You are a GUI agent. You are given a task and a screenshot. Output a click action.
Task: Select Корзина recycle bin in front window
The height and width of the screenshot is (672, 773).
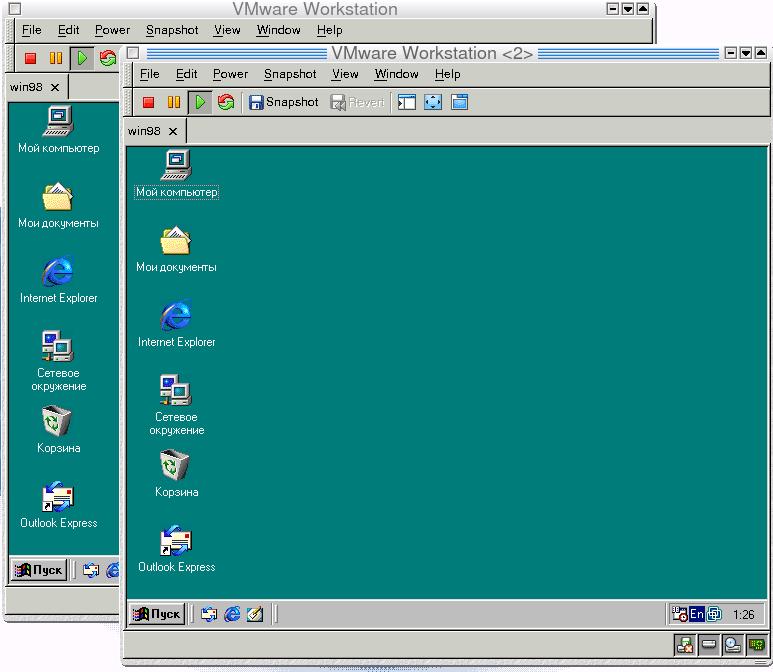point(176,474)
